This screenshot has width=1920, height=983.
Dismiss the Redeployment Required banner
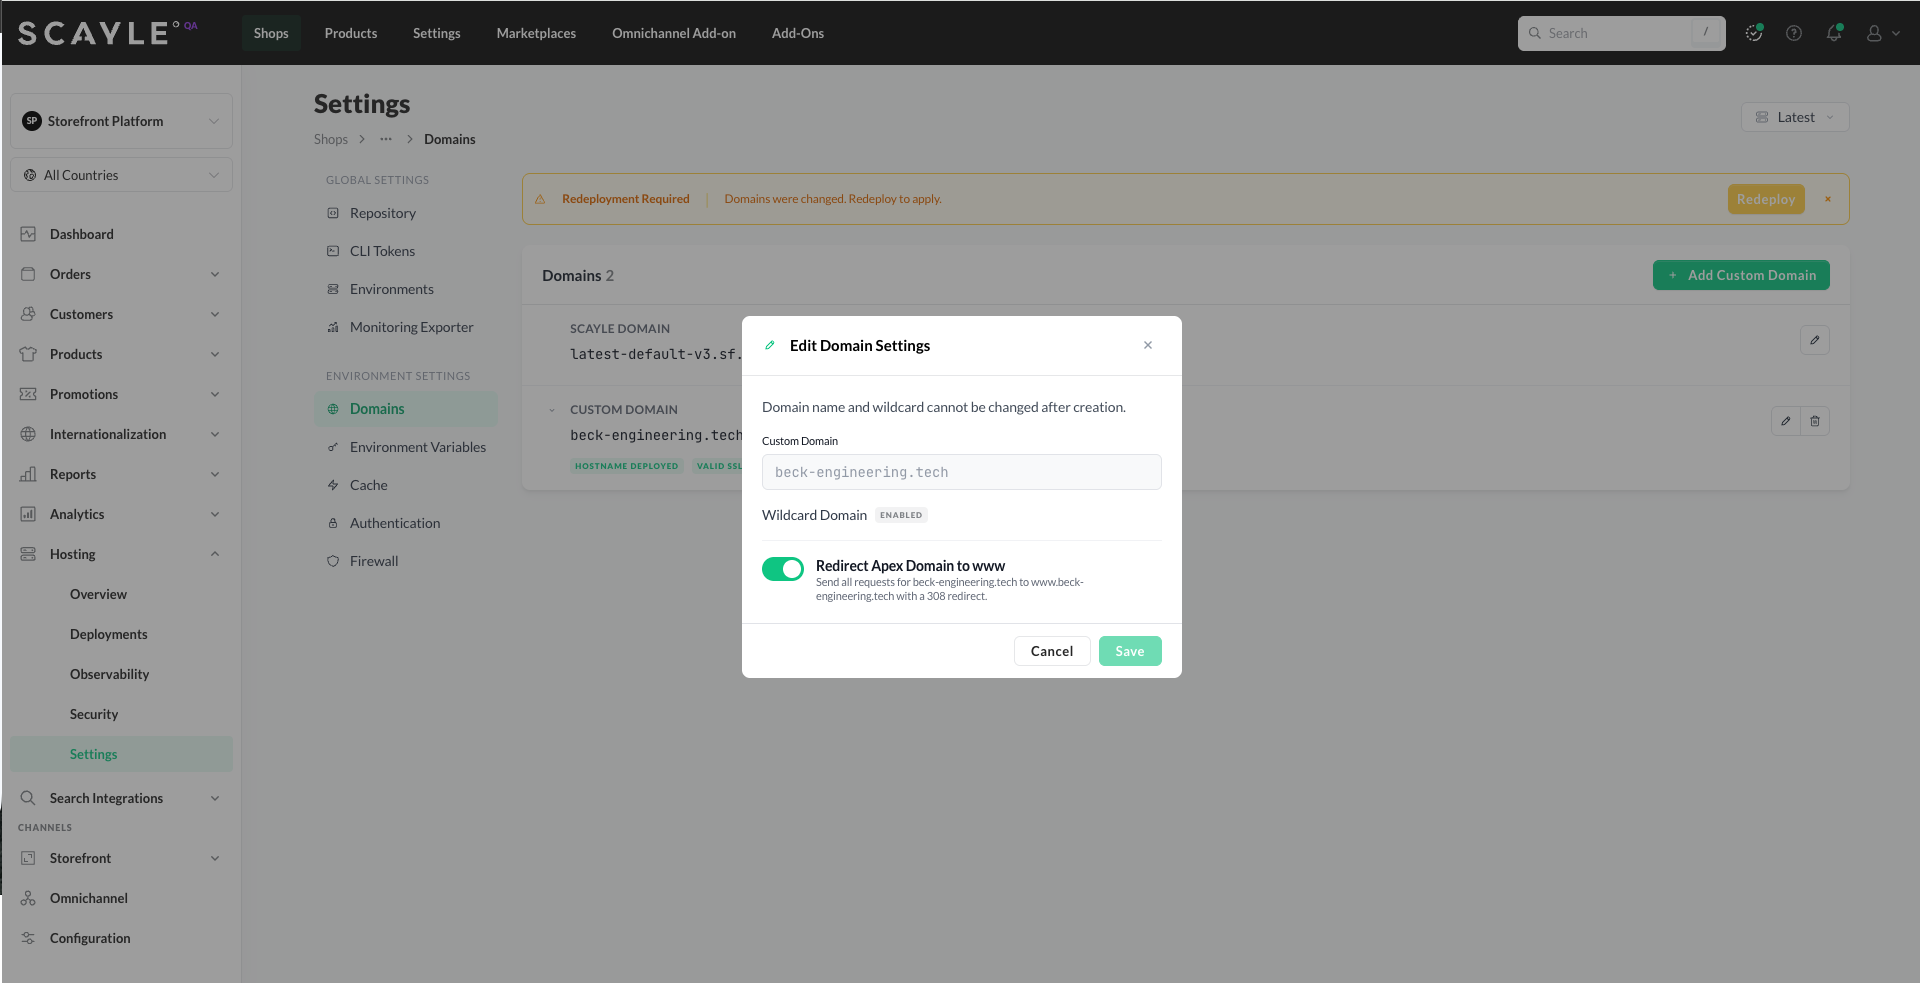pos(1828,199)
